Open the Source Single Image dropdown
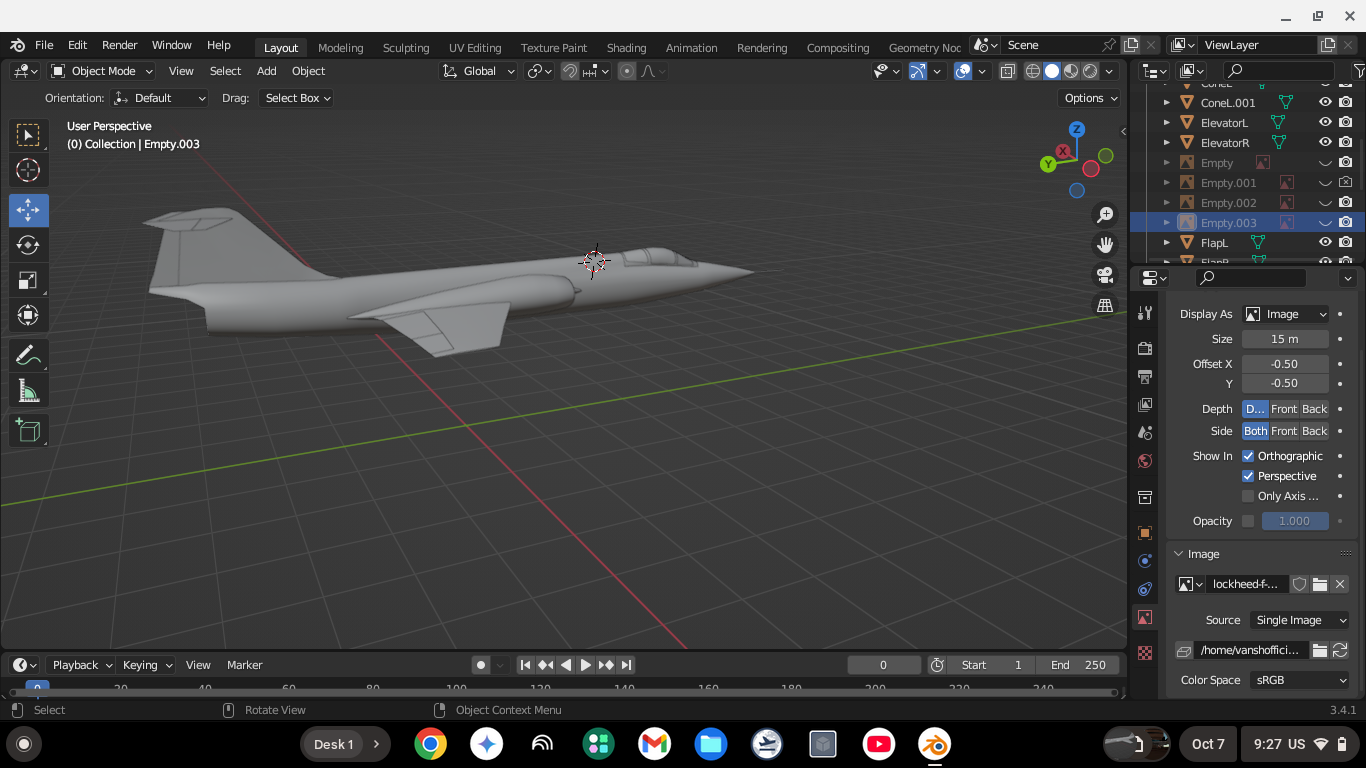This screenshot has width=1366, height=768. pyautogui.click(x=1300, y=620)
